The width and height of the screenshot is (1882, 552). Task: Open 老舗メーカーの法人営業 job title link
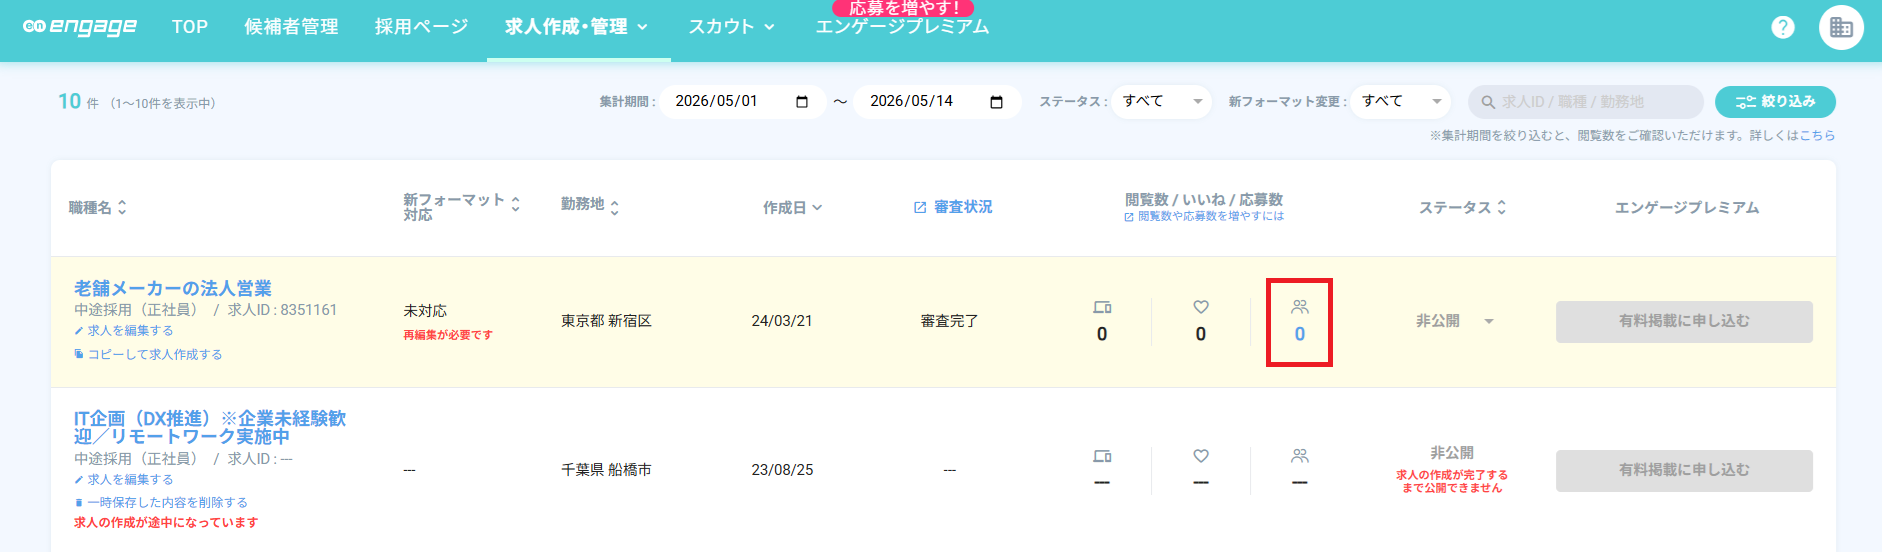coord(172,288)
